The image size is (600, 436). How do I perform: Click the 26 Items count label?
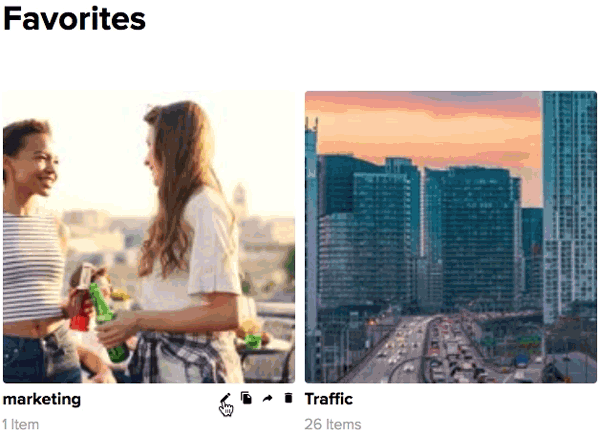click(x=333, y=425)
